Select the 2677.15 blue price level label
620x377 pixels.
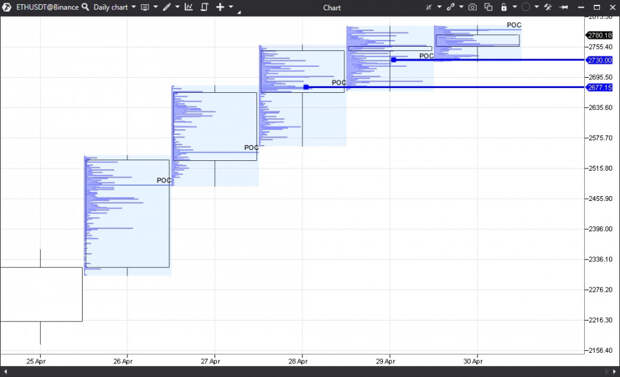(x=599, y=87)
